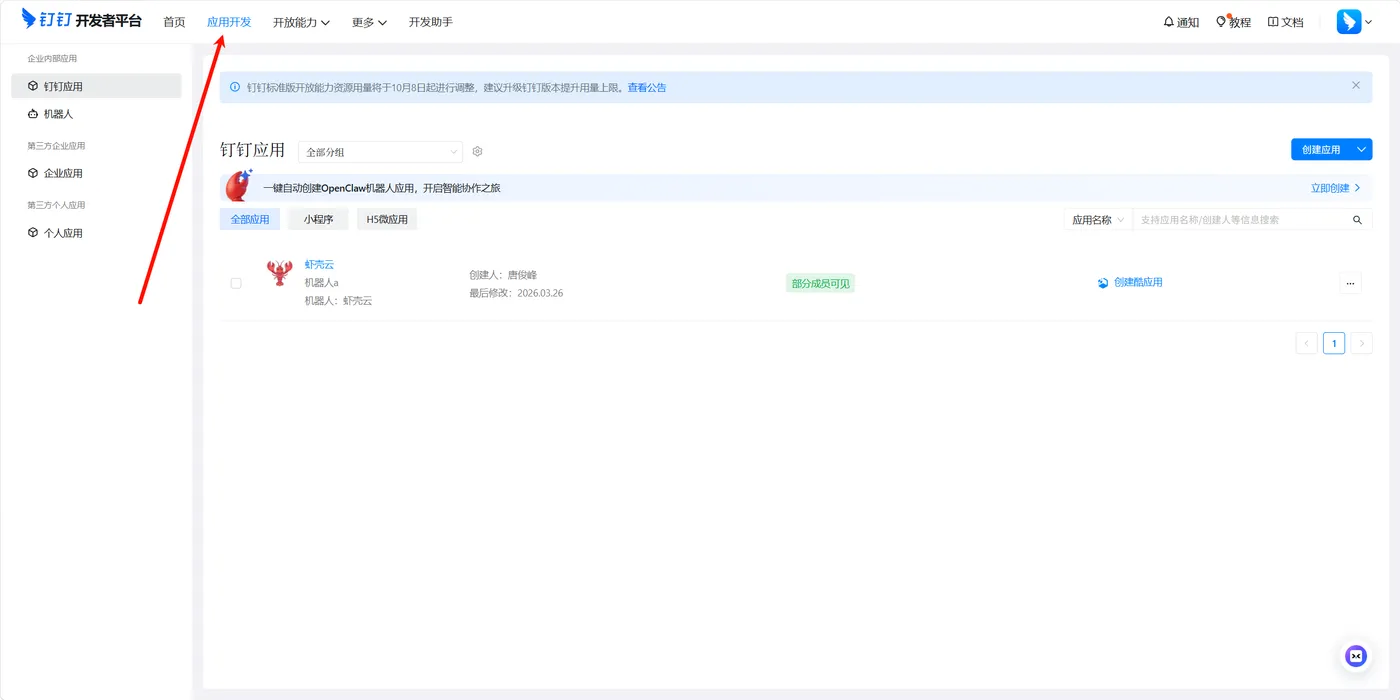Switch to the 全部应用 tab
The height and width of the screenshot is (700, 1400).
click(250, 219)
